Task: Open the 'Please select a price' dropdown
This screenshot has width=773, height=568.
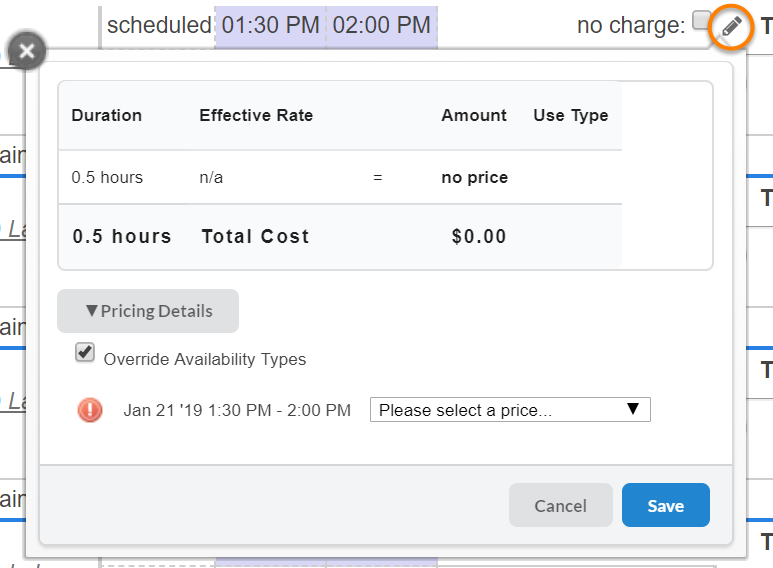Action: pyautogui.click(x=510, y=410)
